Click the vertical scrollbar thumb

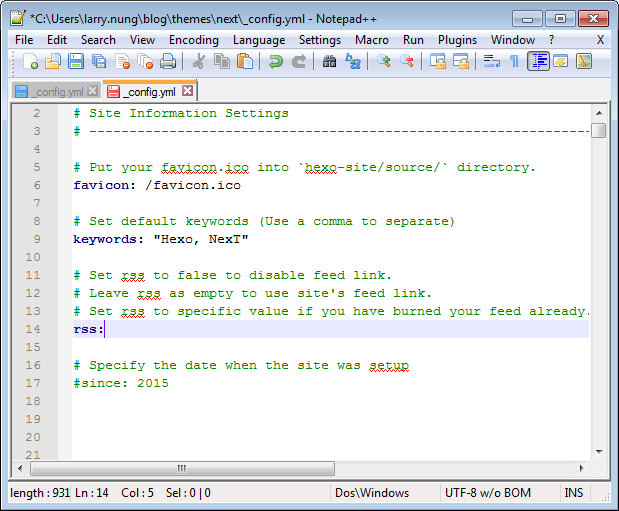point(599,131)
